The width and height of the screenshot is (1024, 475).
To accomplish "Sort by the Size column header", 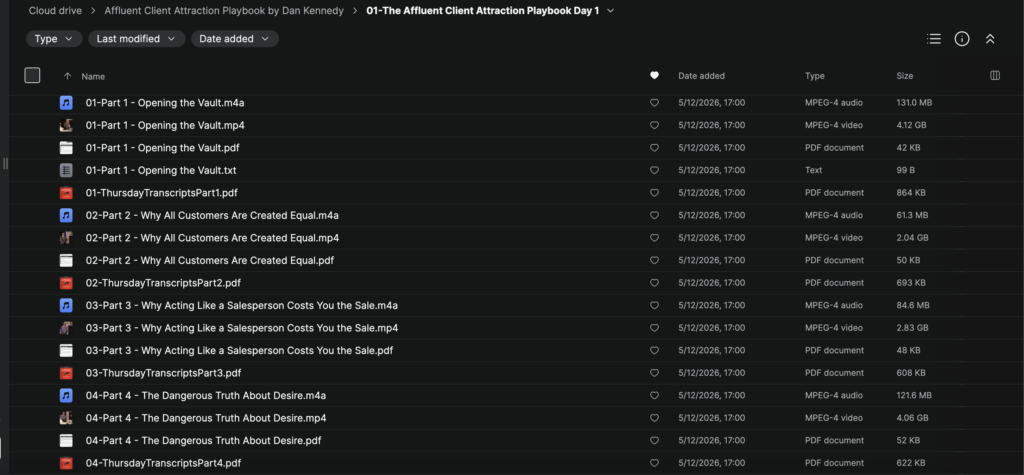I will pos(904,76).
